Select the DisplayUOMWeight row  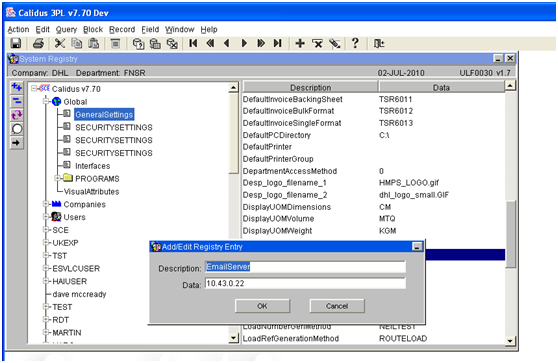click(x=374, y=231)
